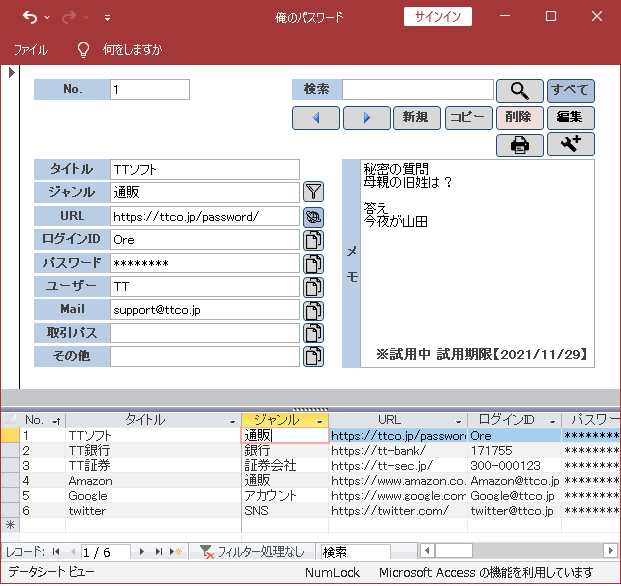Screen dimensions: 621x586
Task: Click horizontal scrollbar left arrow
Action: point(427,551)
